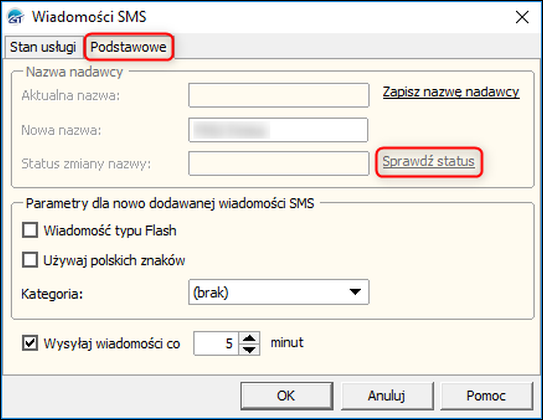Click into the Nowa nazwa field
The width and height of the screenshot is (543, 420).
[278, 130]
